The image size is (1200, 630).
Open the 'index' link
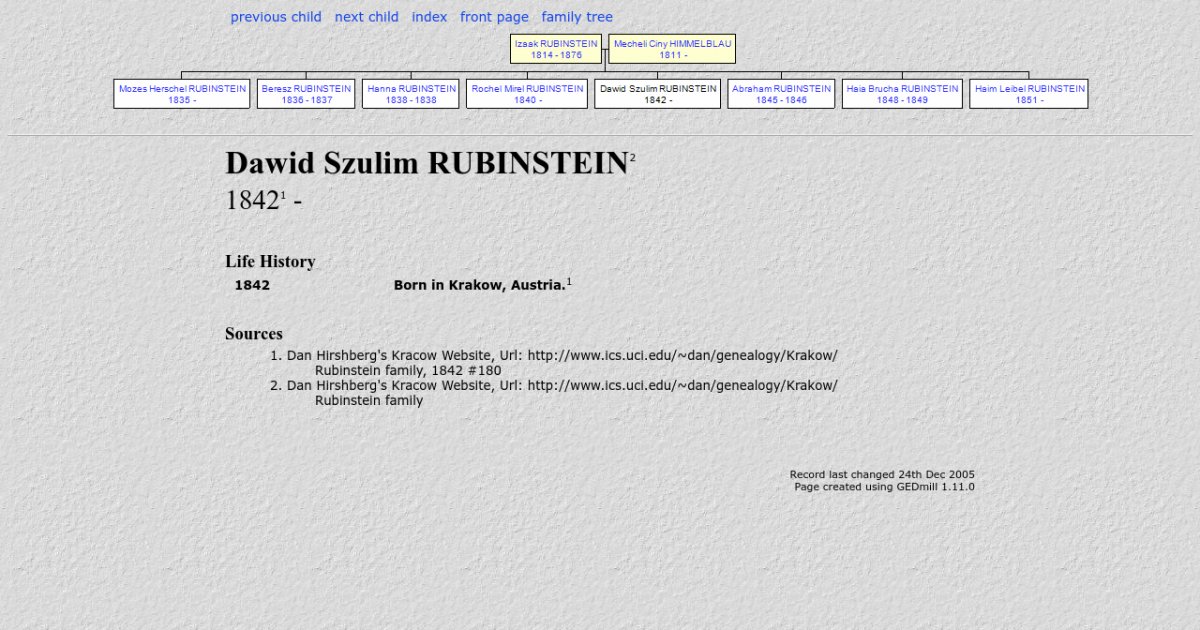pos(429,17)
